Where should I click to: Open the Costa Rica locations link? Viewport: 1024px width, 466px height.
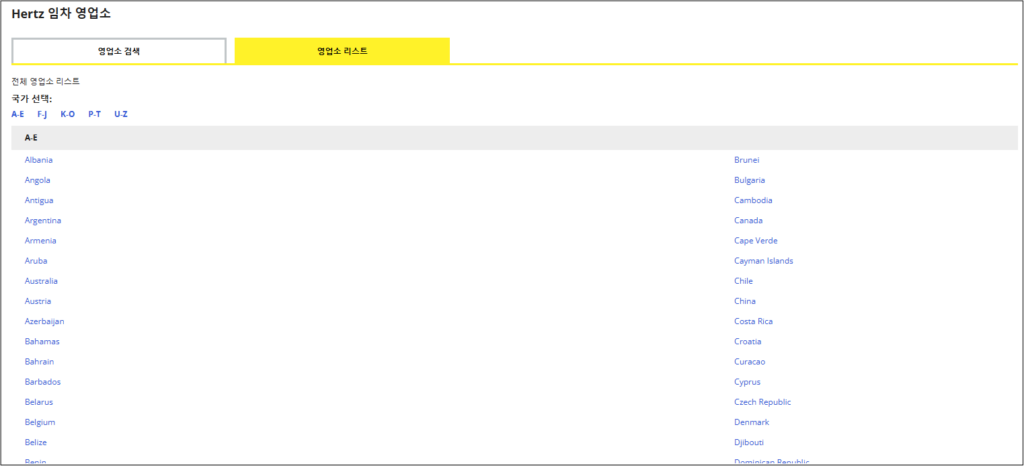(754, 322)
